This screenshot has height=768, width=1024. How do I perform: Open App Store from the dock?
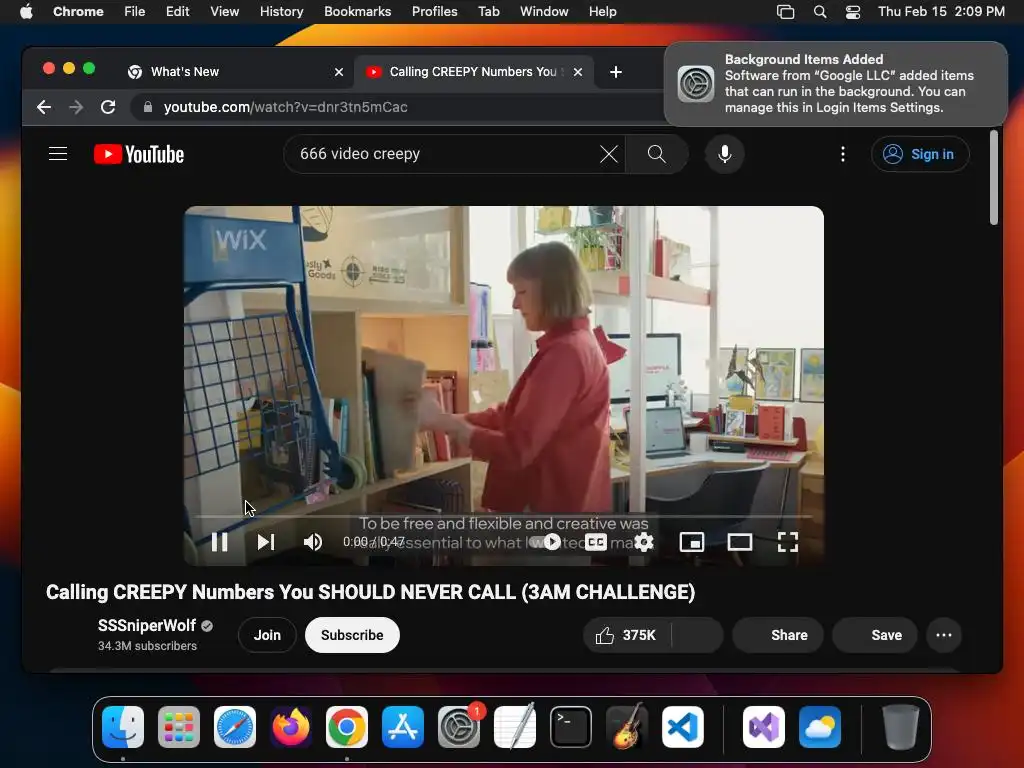click(403, 727)
